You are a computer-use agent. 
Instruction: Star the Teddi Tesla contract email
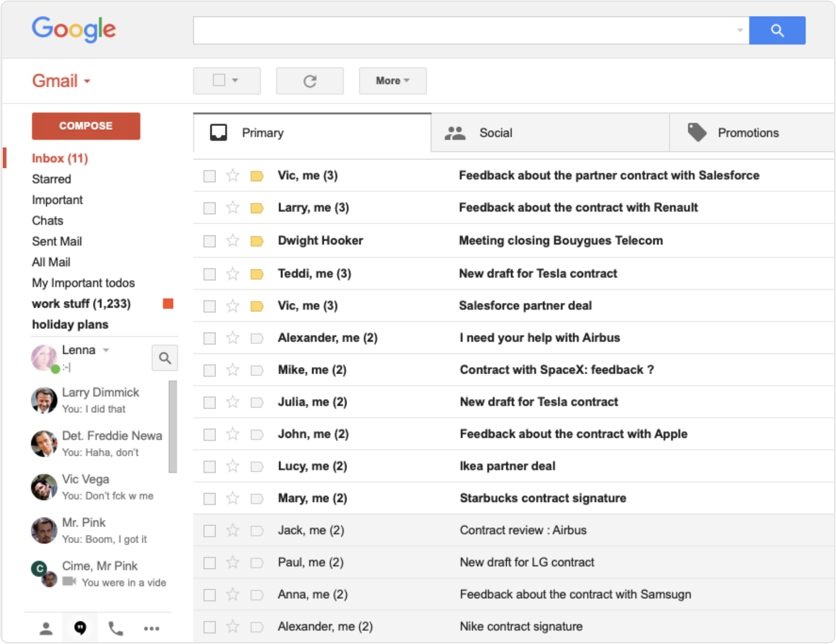point(232,273)
